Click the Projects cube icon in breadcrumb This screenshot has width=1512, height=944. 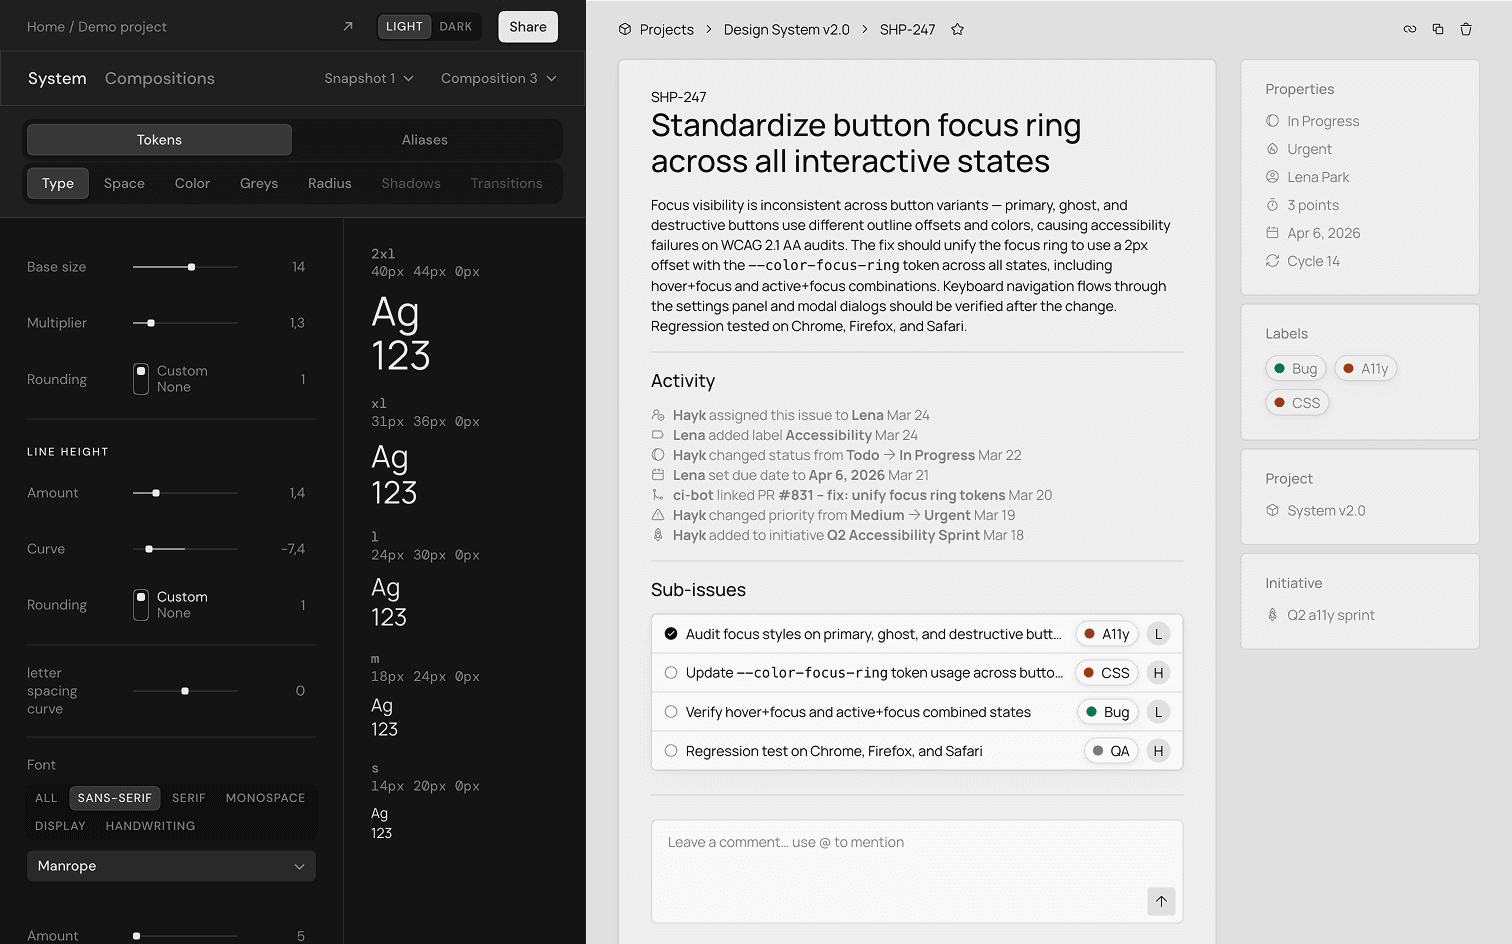tap(625, 29)
